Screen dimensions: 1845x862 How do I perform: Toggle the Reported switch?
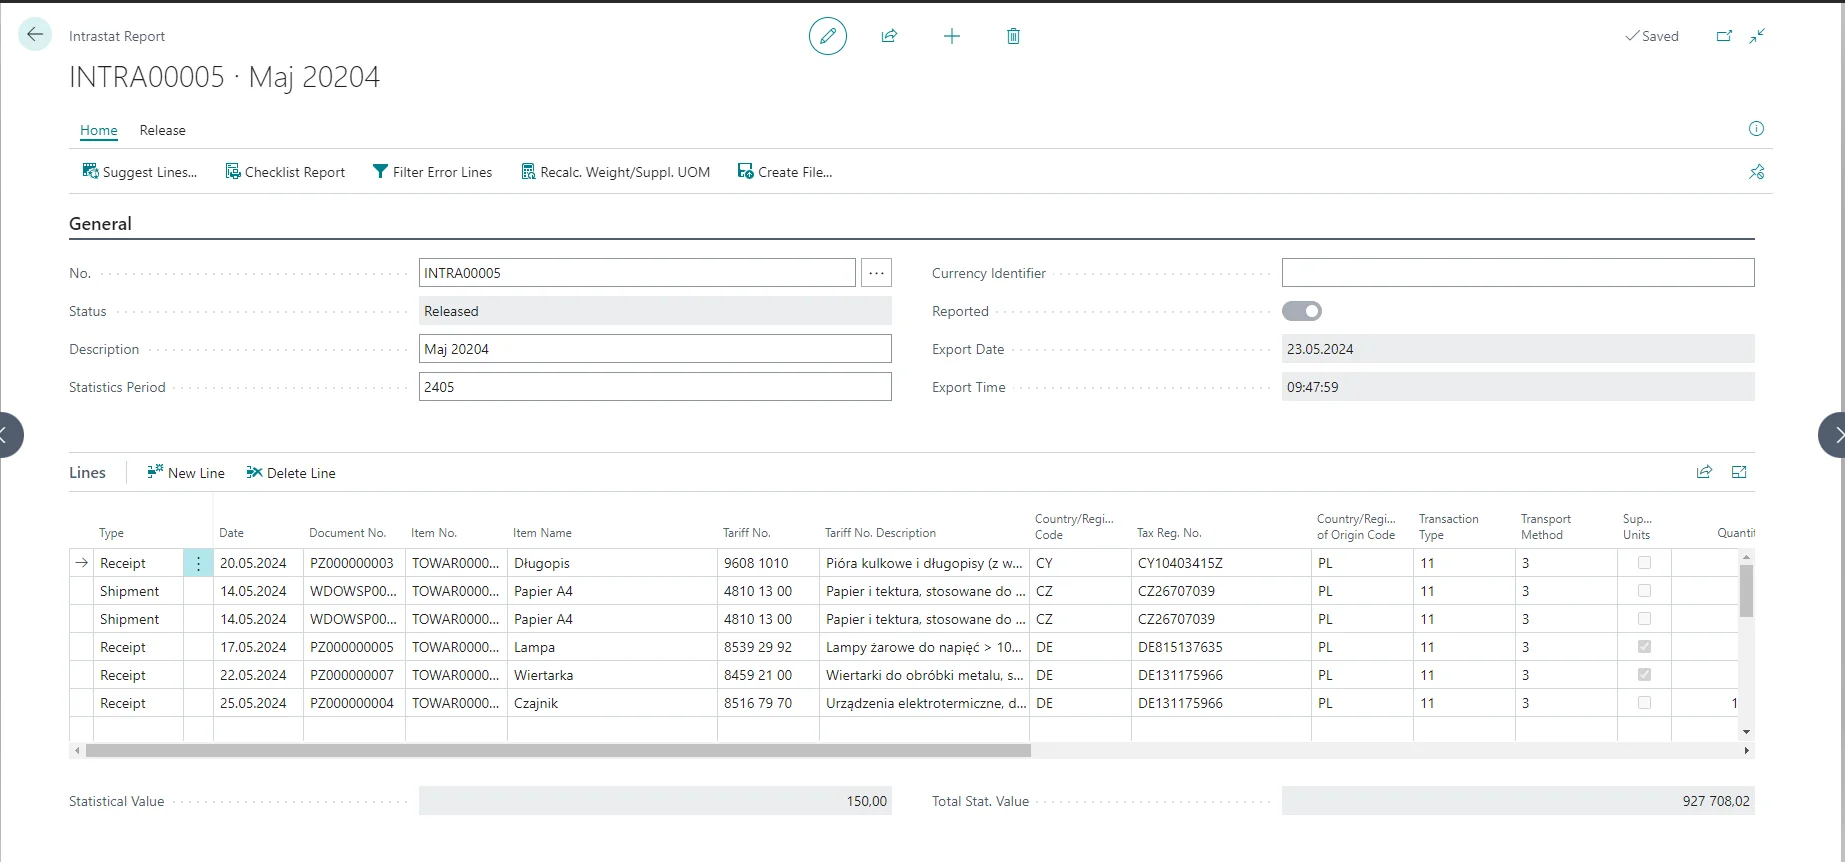point(1301,311)
